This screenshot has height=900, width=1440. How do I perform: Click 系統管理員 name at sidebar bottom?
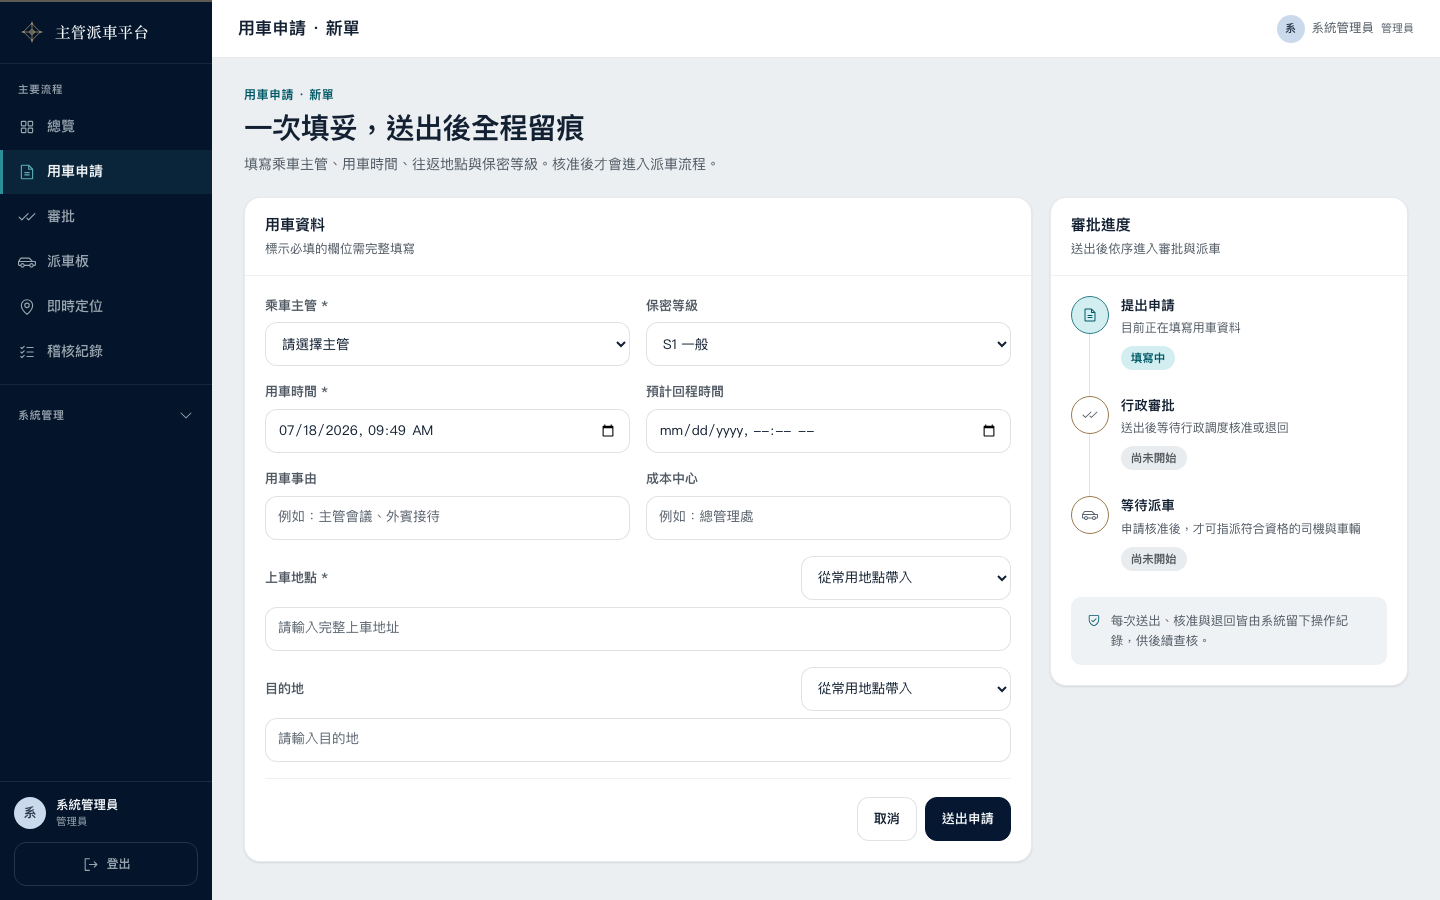click(x=87, y=805)
